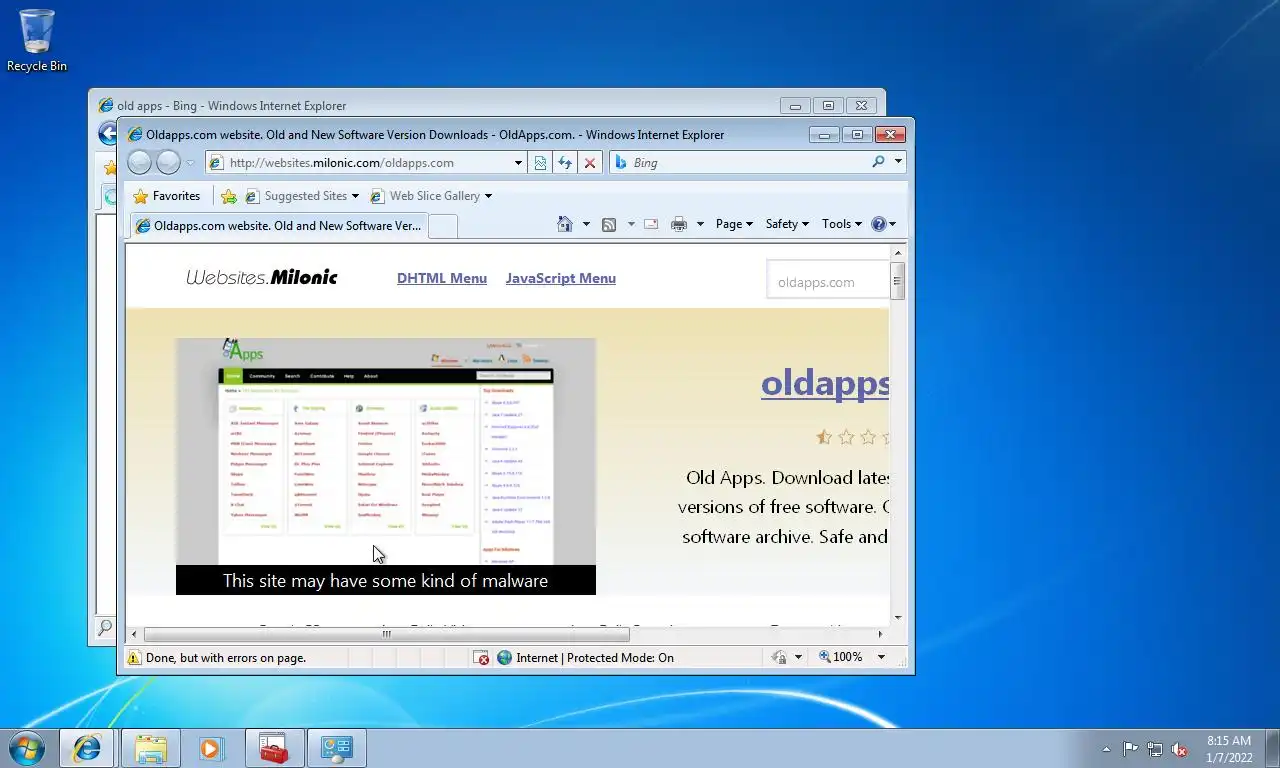This screenshot has height=768, width=1280.
Task: Click the scroll right arrow
Action: [880, 634]
